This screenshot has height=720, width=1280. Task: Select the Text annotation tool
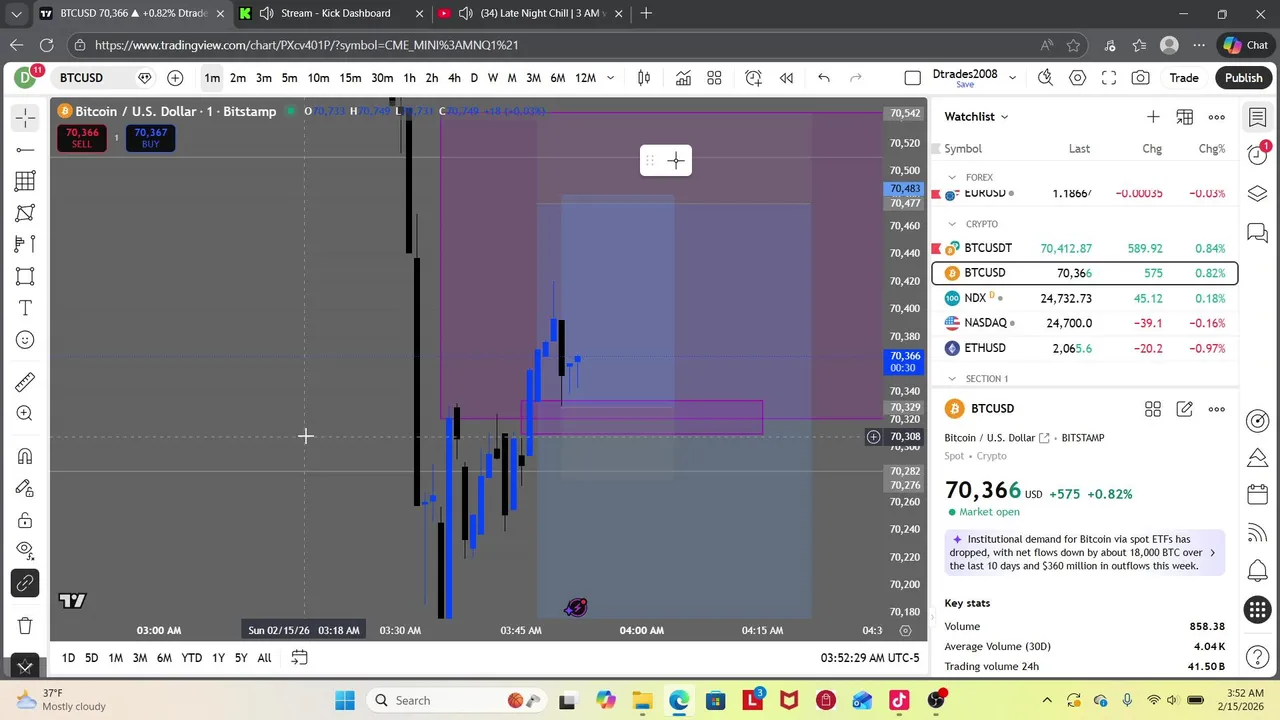25,308
